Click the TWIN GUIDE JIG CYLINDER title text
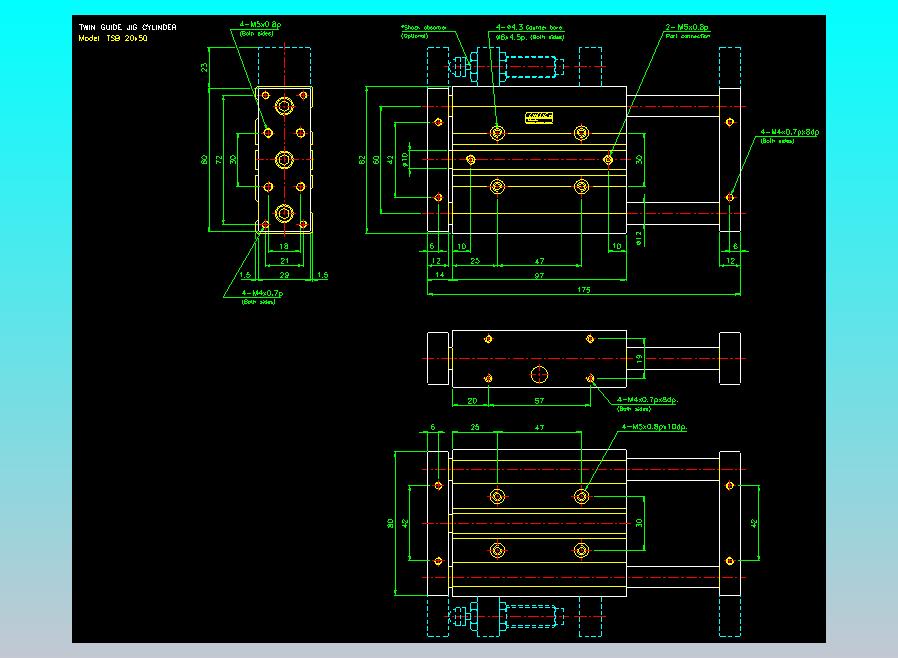 click(127, 27)
